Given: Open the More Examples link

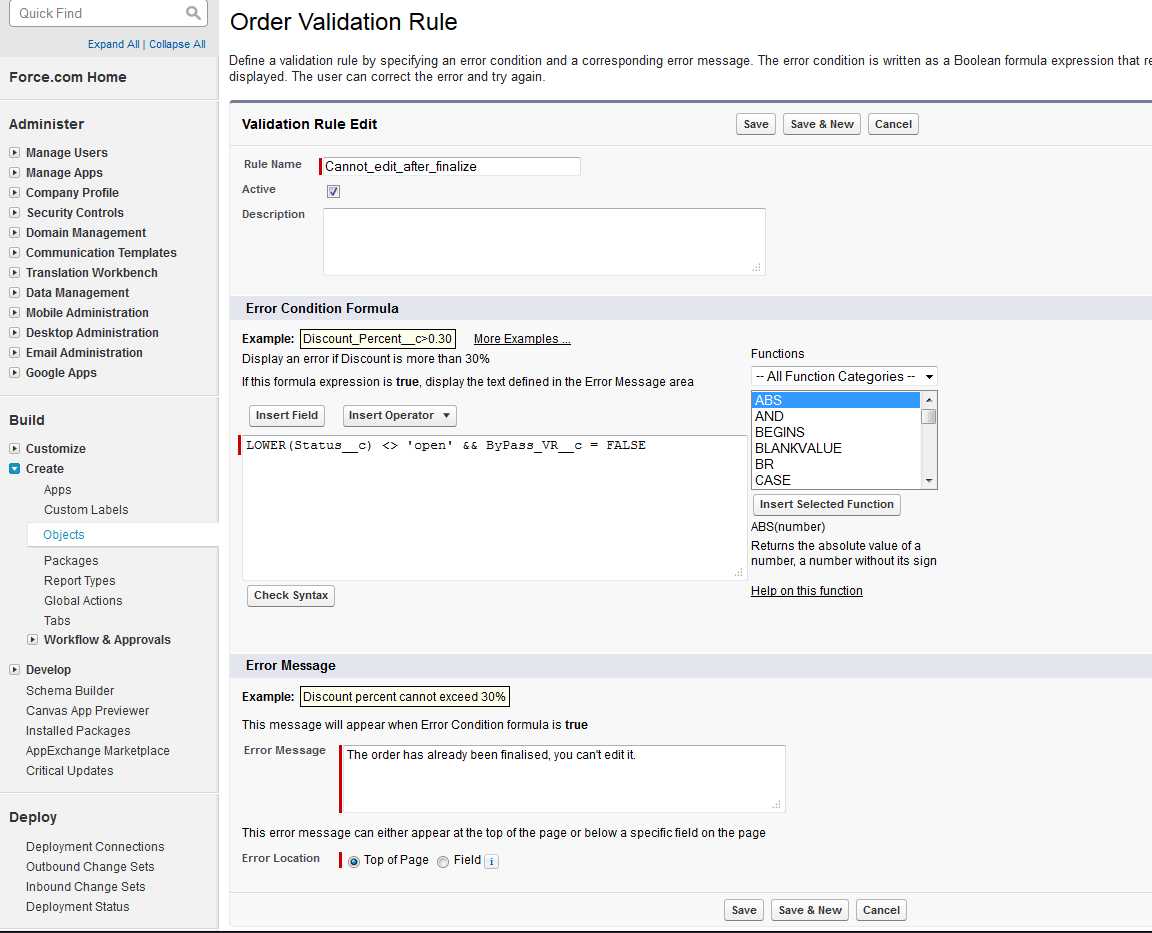Looking at the screenshot, I should coord(522,339).
